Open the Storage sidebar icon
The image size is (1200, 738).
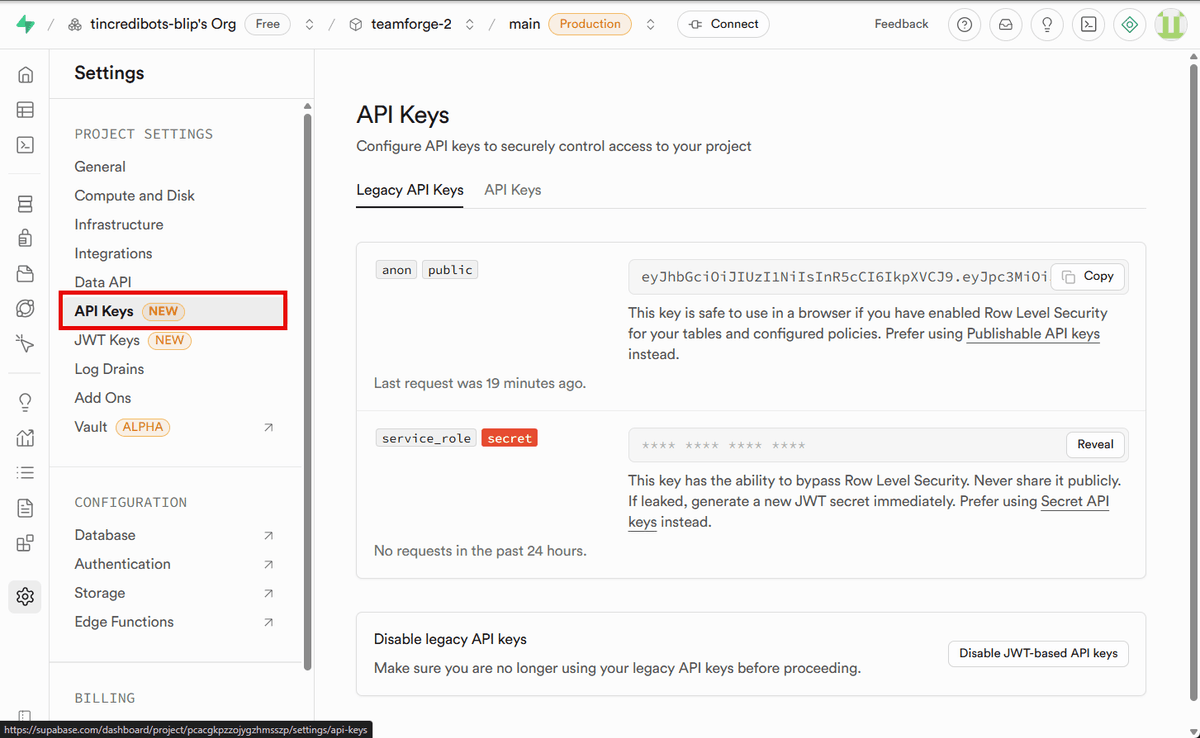point(25,273)
